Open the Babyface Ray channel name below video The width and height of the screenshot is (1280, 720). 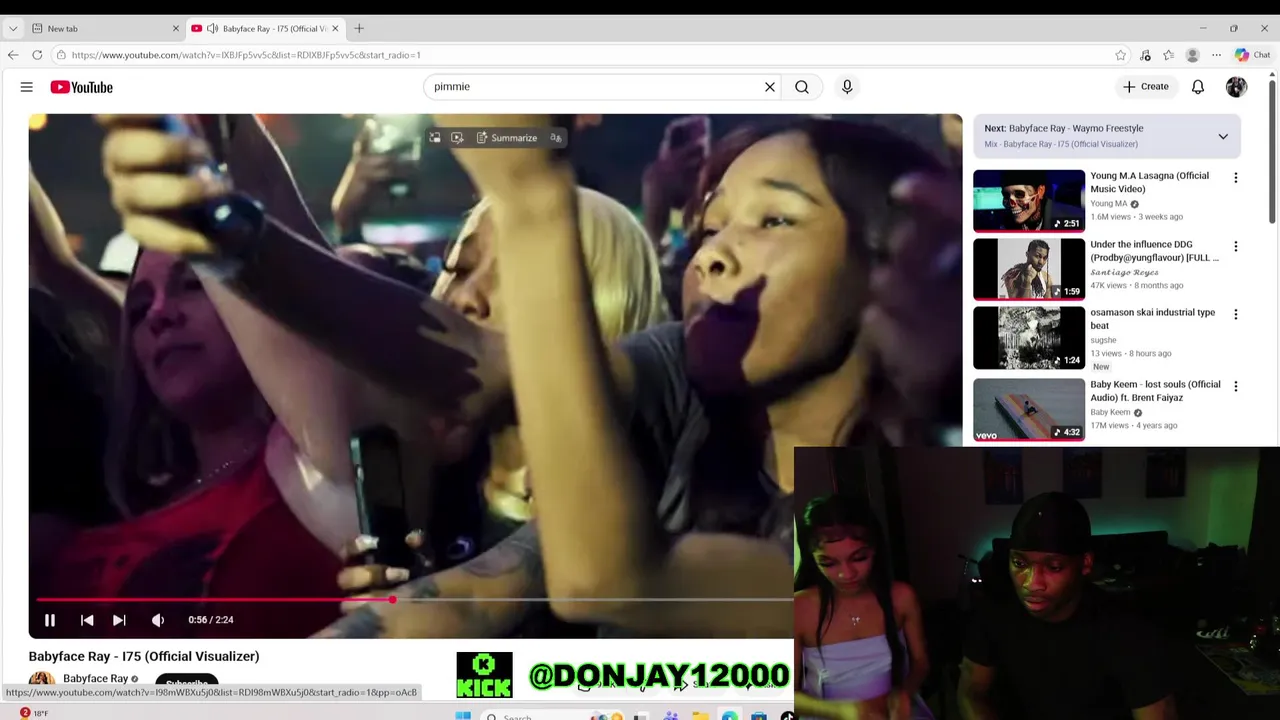(95, 679)
